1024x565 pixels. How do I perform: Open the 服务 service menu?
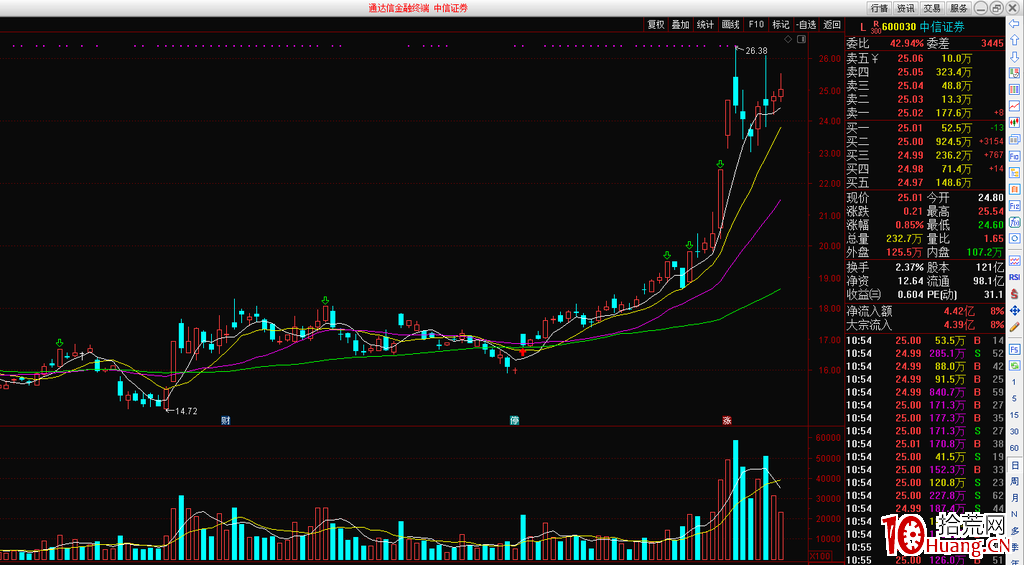pyautogui.click(x=959, y=8)
